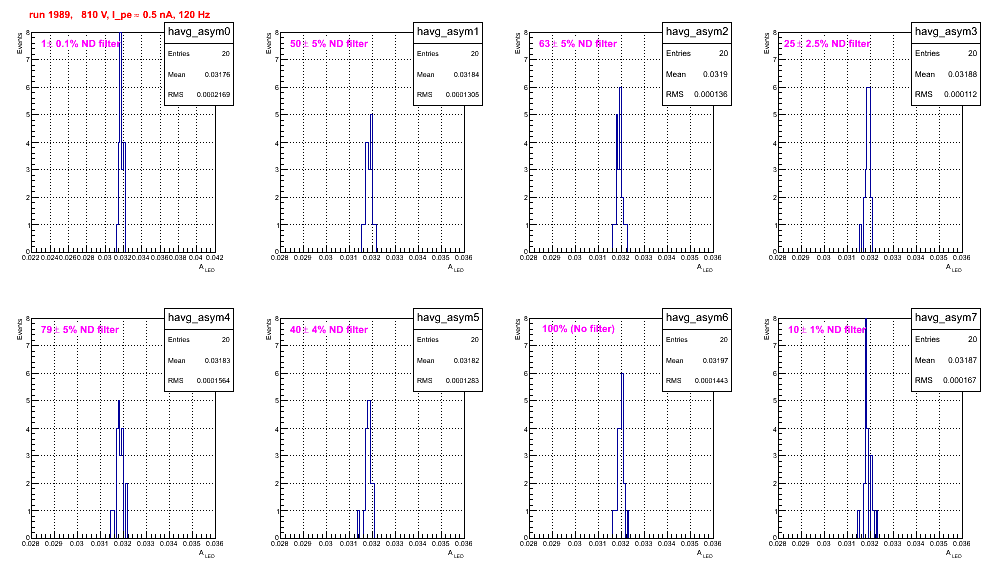Select the havg_asym1 stats box title
This screenshot has height=572, width=996.
pos(448,31)
